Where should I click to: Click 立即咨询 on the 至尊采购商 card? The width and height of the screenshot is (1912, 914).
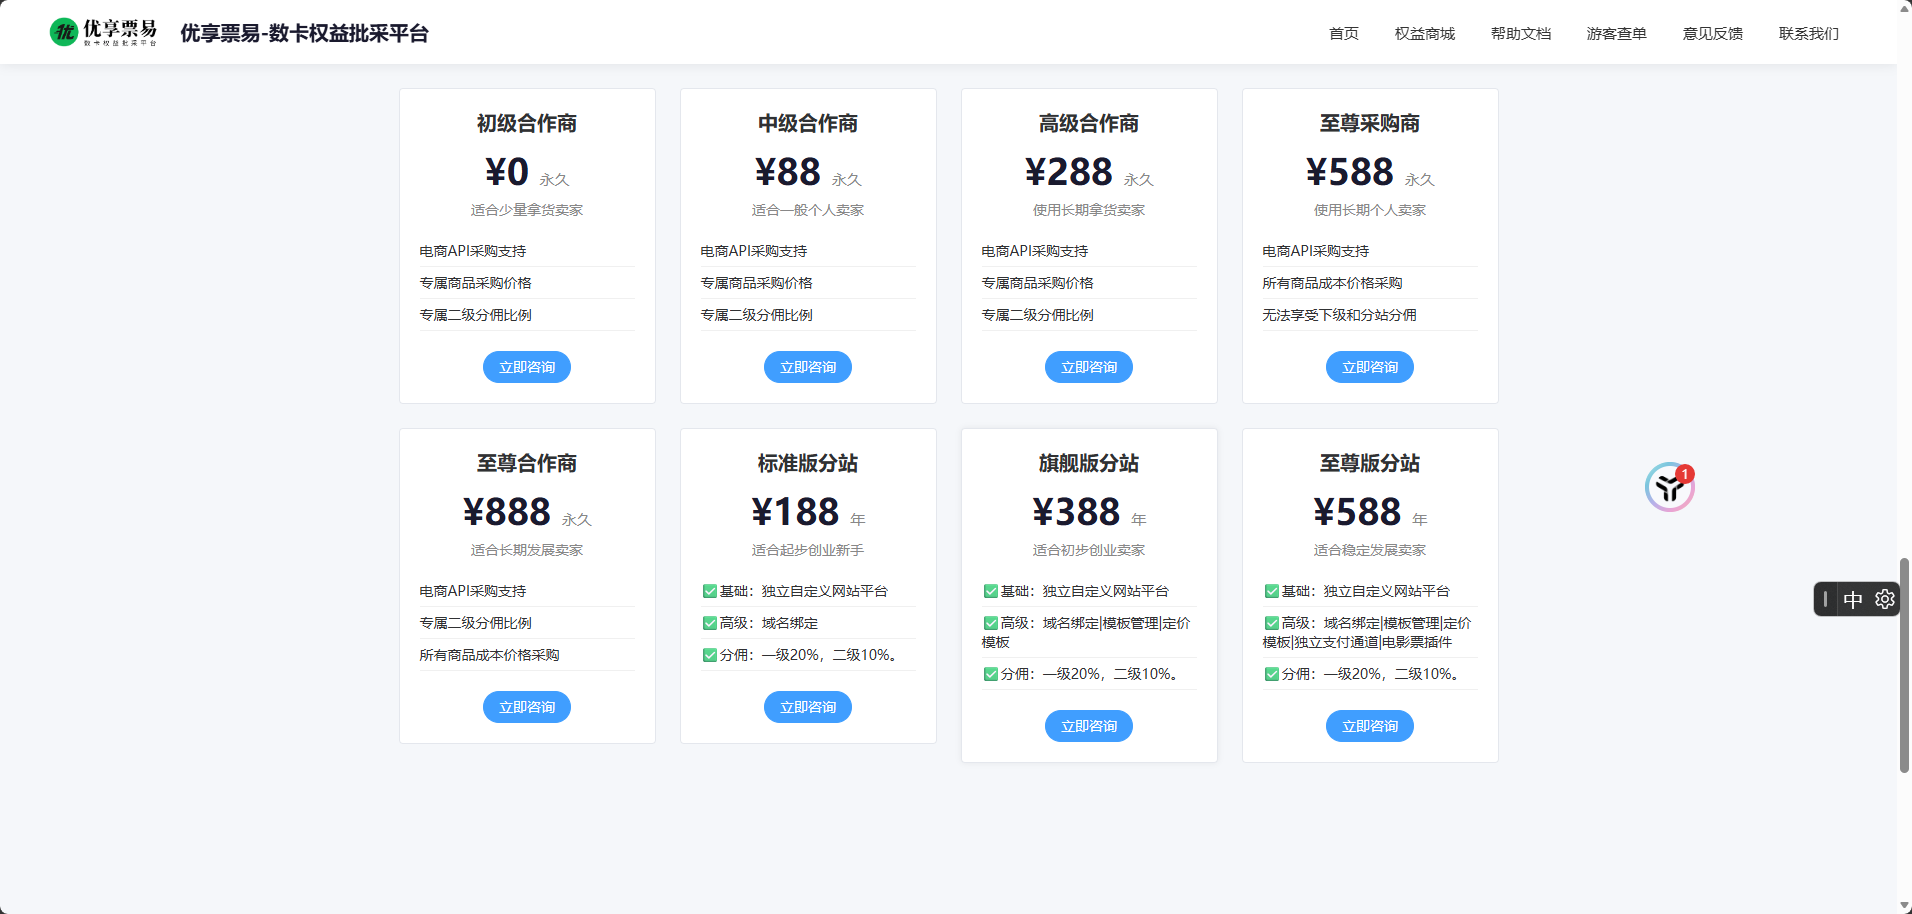pos(1370,367)
